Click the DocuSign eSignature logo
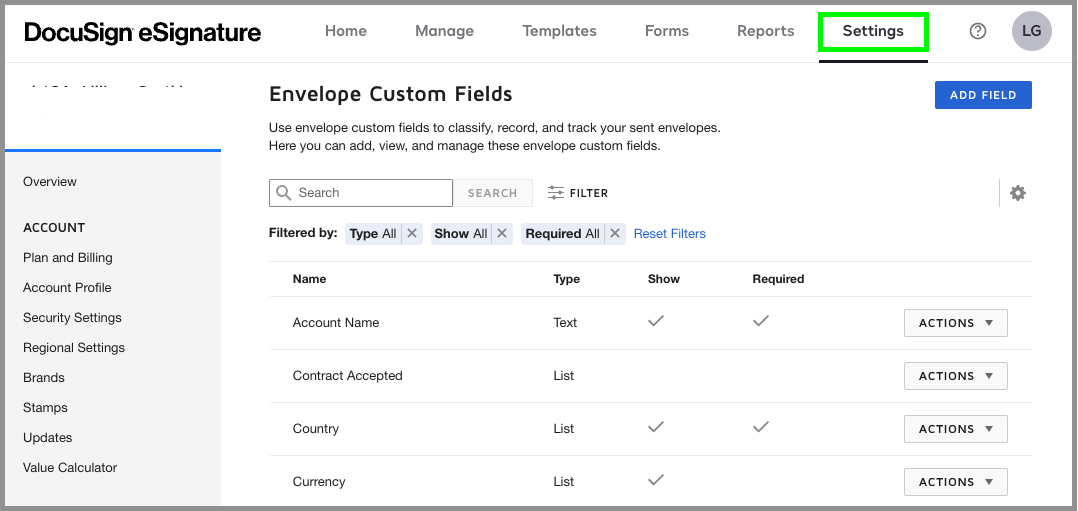Image resolution: width=1078 pixels, height=511 pixels. (142, 32)
